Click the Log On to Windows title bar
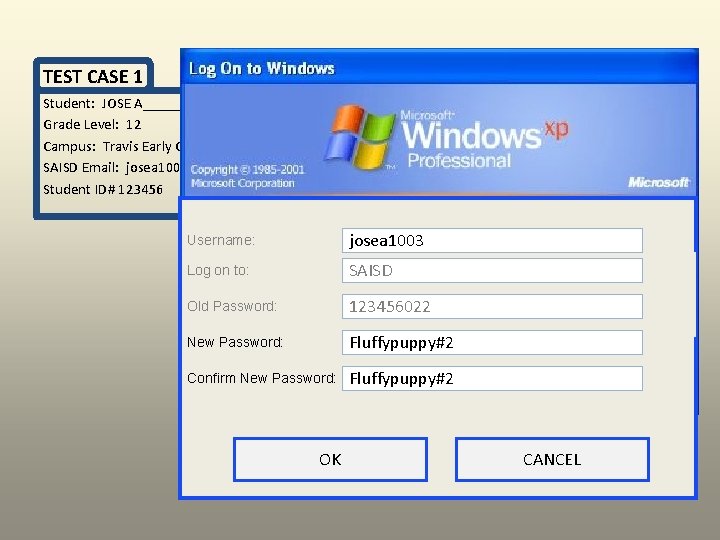The height and width of the screenshot is (540, 720). [439, 68]
